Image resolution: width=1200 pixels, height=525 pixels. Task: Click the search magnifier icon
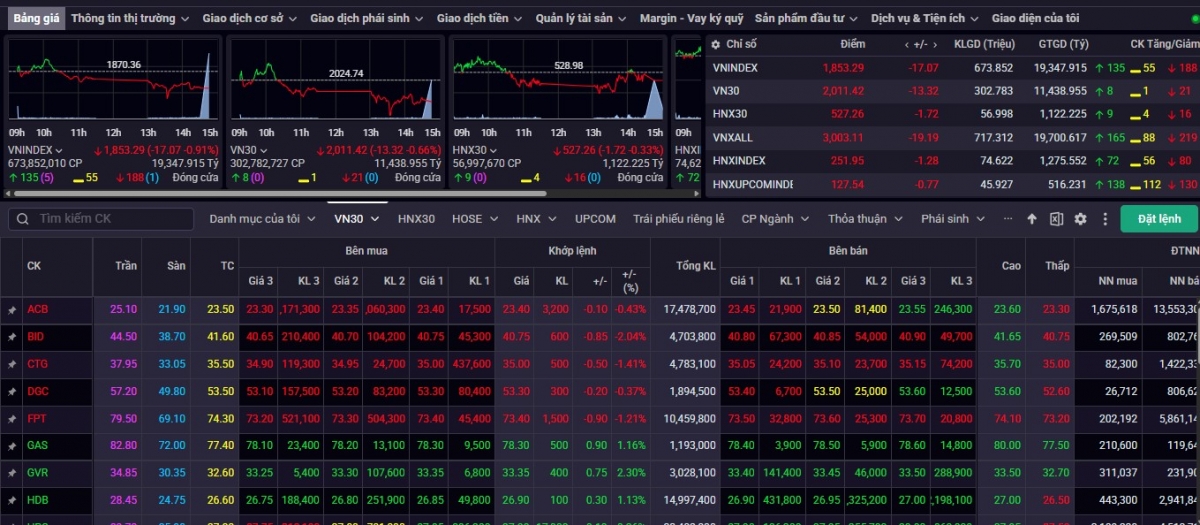(22, 219)
